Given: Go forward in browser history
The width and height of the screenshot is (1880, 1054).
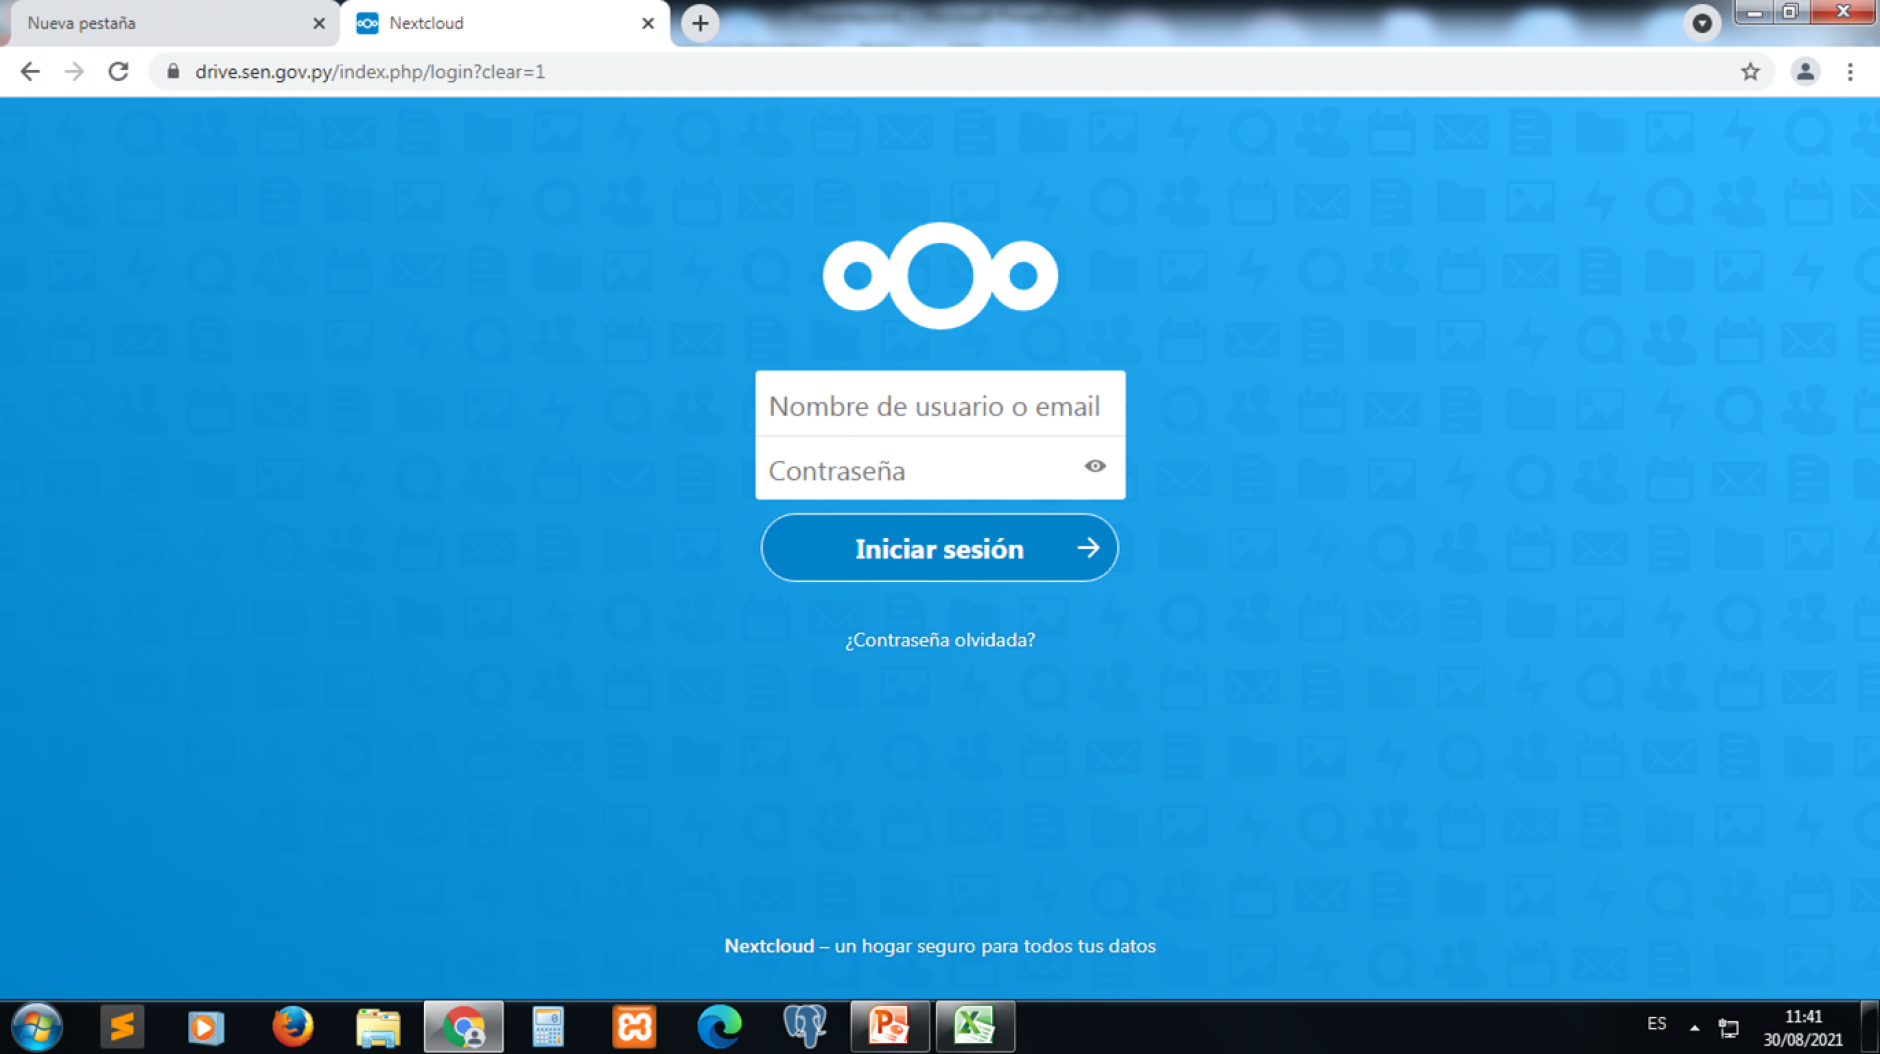Looking at the screenshot, I should [74, 72].
